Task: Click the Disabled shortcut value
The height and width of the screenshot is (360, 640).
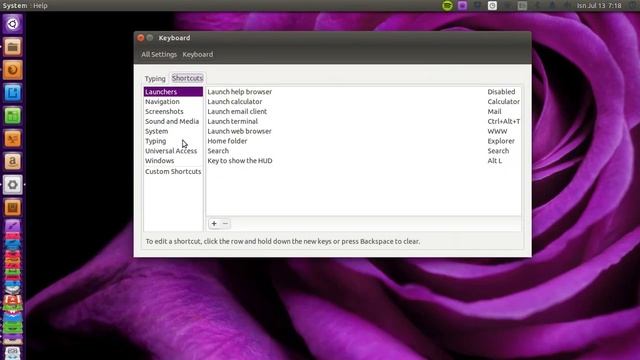Action: pyautogui.click(x=501, y=92)
